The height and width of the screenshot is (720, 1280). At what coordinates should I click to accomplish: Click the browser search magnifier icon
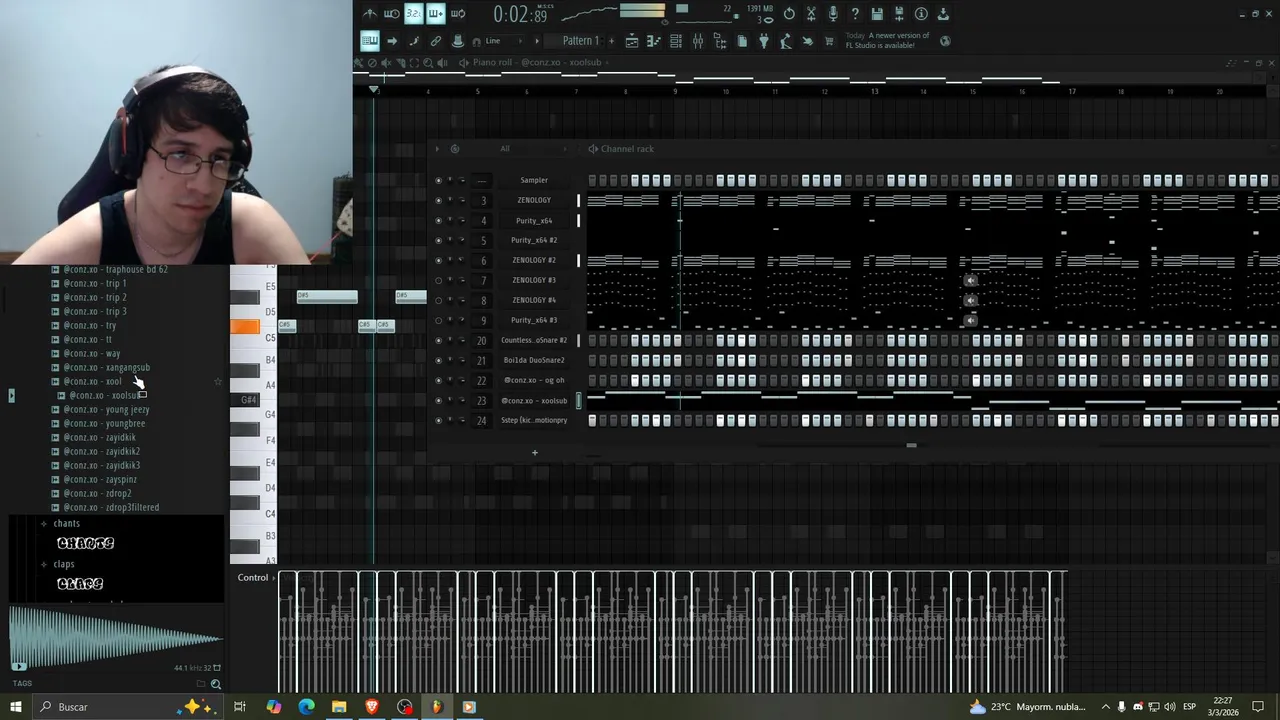[x=216, y=685]
